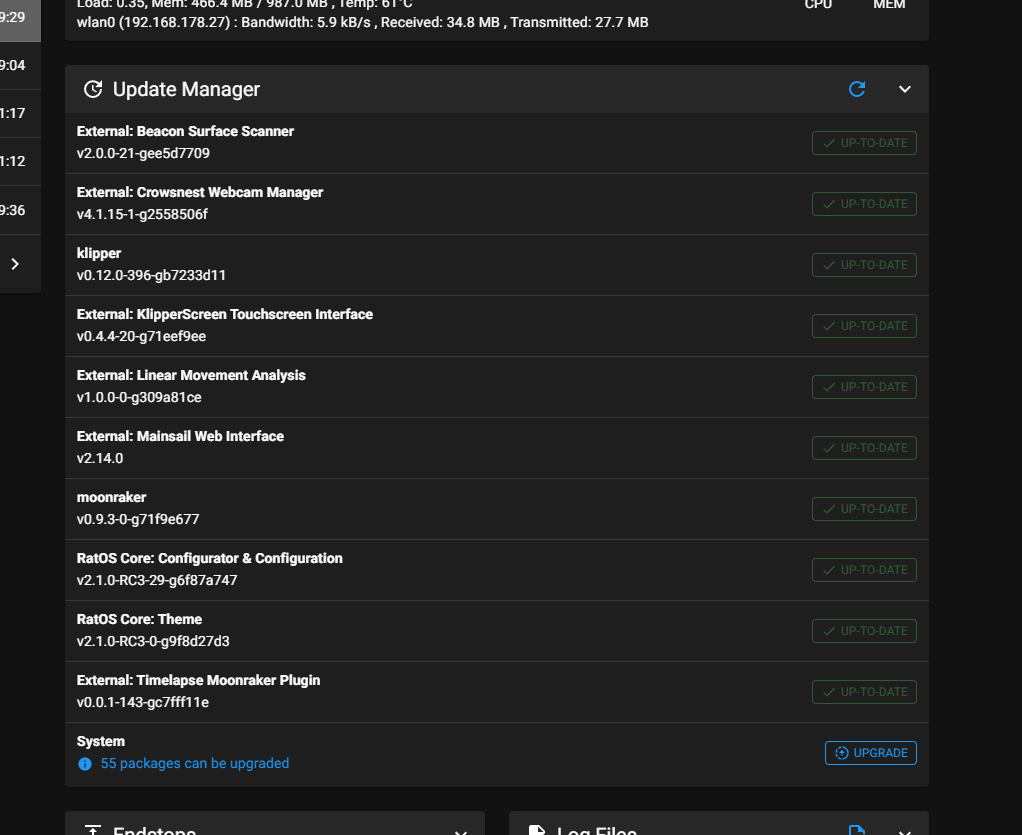Click KlipperScreen version v0.4.4-20-g71eef9ee
The image size is (1022, 835).
141,336
